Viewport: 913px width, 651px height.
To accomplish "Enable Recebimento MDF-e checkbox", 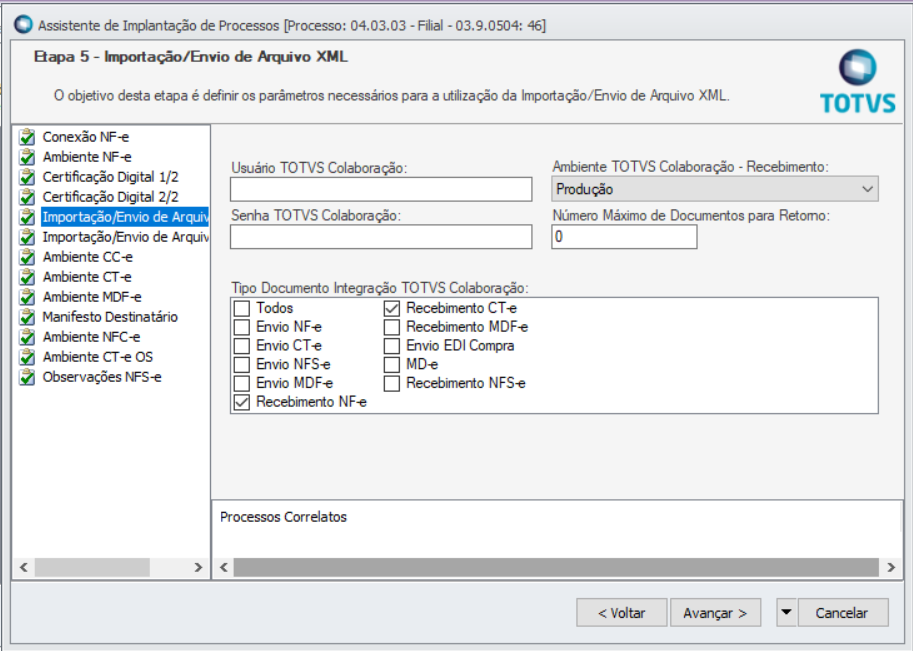I will pyautogui.click(x=392, y=327).
